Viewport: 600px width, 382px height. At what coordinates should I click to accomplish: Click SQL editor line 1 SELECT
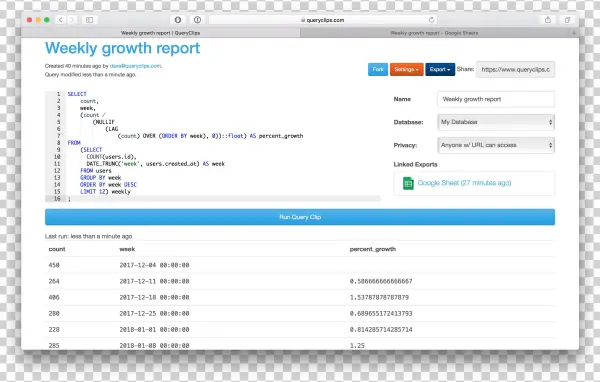click(x=77, y=94)
